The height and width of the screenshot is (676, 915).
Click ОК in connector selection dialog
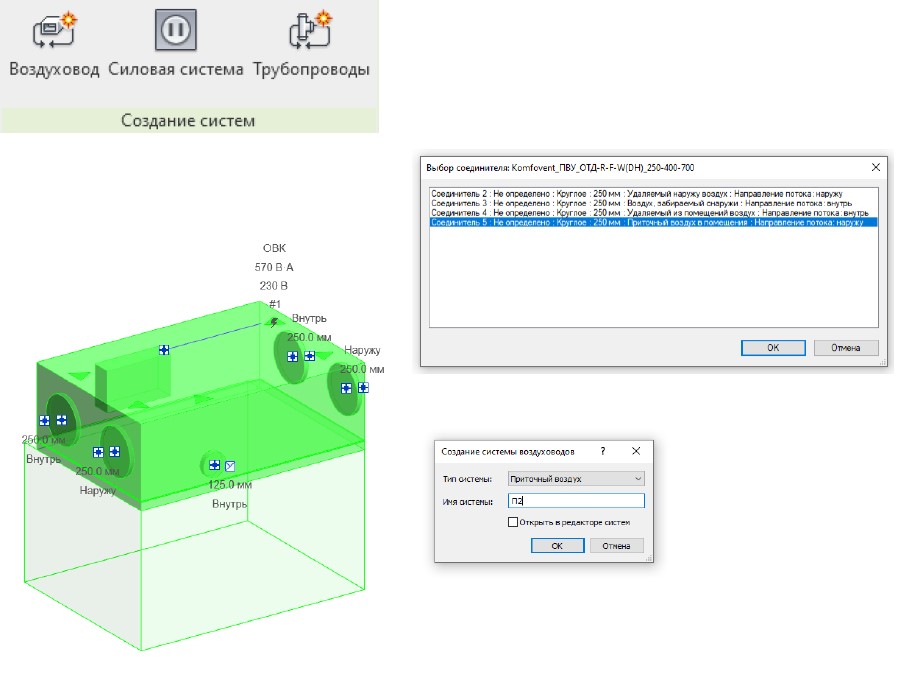pos(773,347)
